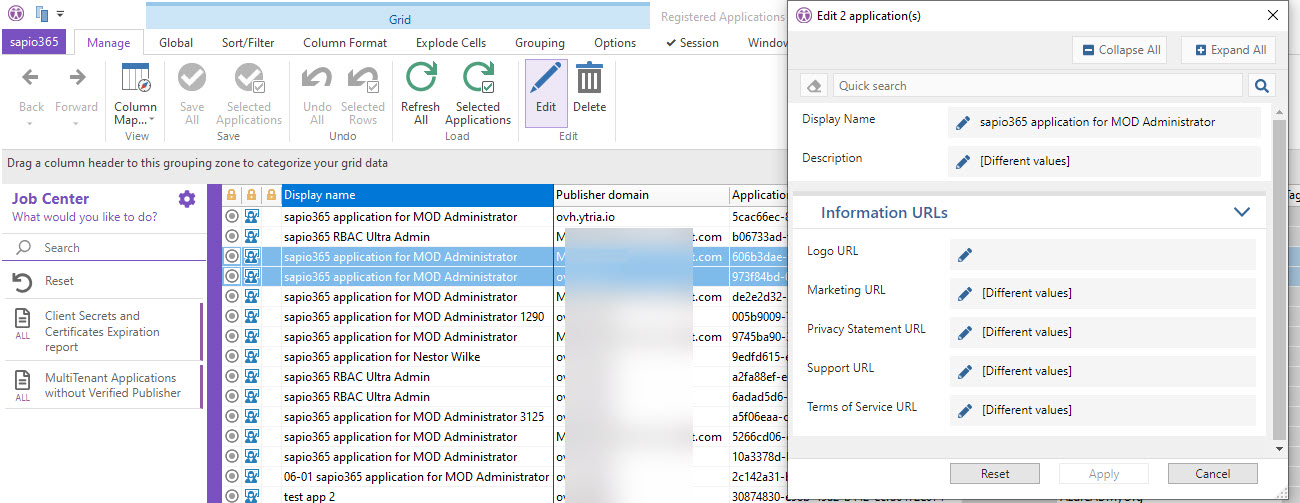
Task: Collapse the Information URLs section chevron
Action: 1242,212
